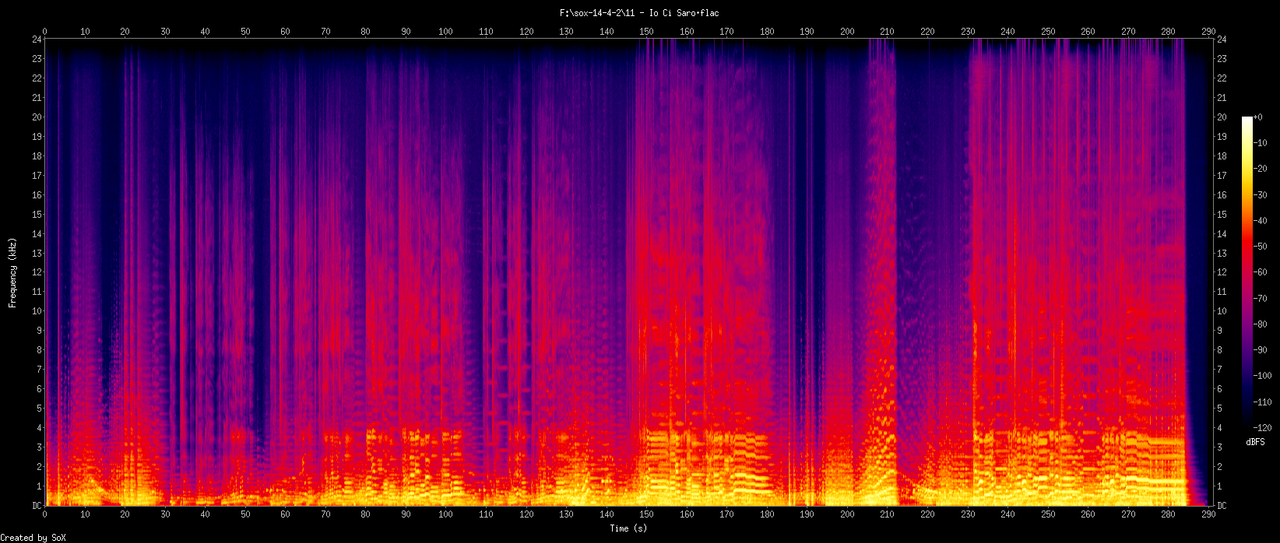The width and height of the screenshot is (1280, 543).
Task: Click the 'Time (s)' axis label
Action: coord(627,528)
